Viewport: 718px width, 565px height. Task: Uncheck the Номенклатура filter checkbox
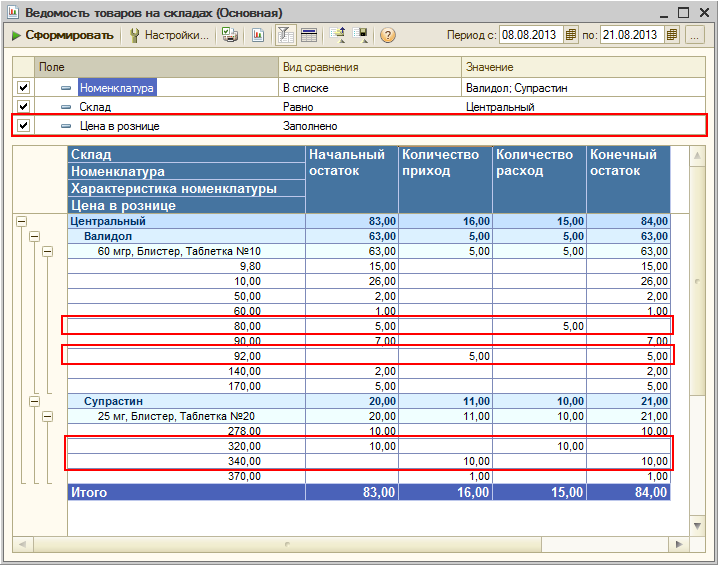point(24,88)
